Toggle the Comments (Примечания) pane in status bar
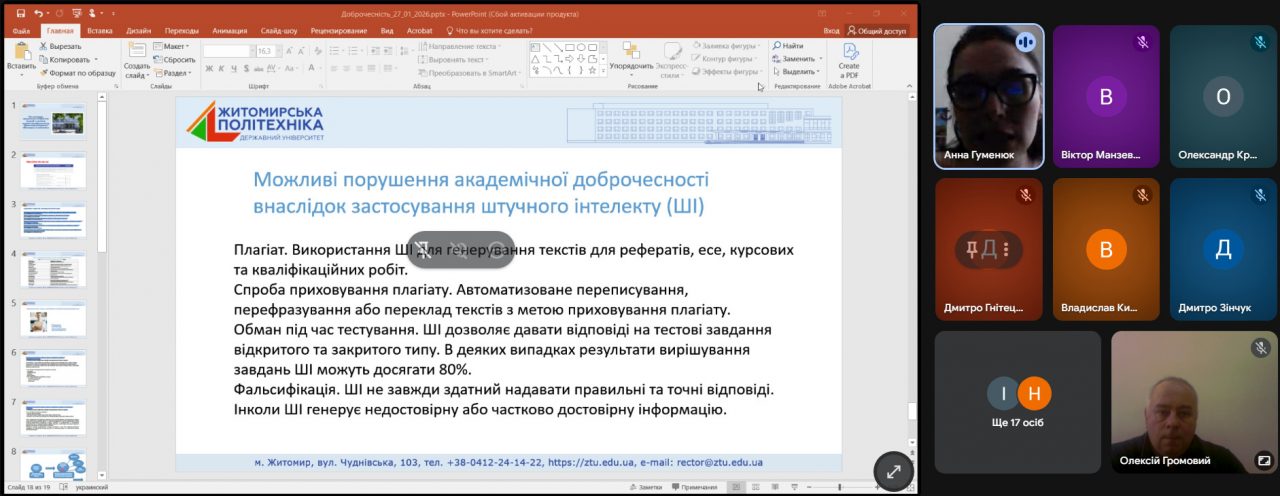1280x496 pixels. 693,487
